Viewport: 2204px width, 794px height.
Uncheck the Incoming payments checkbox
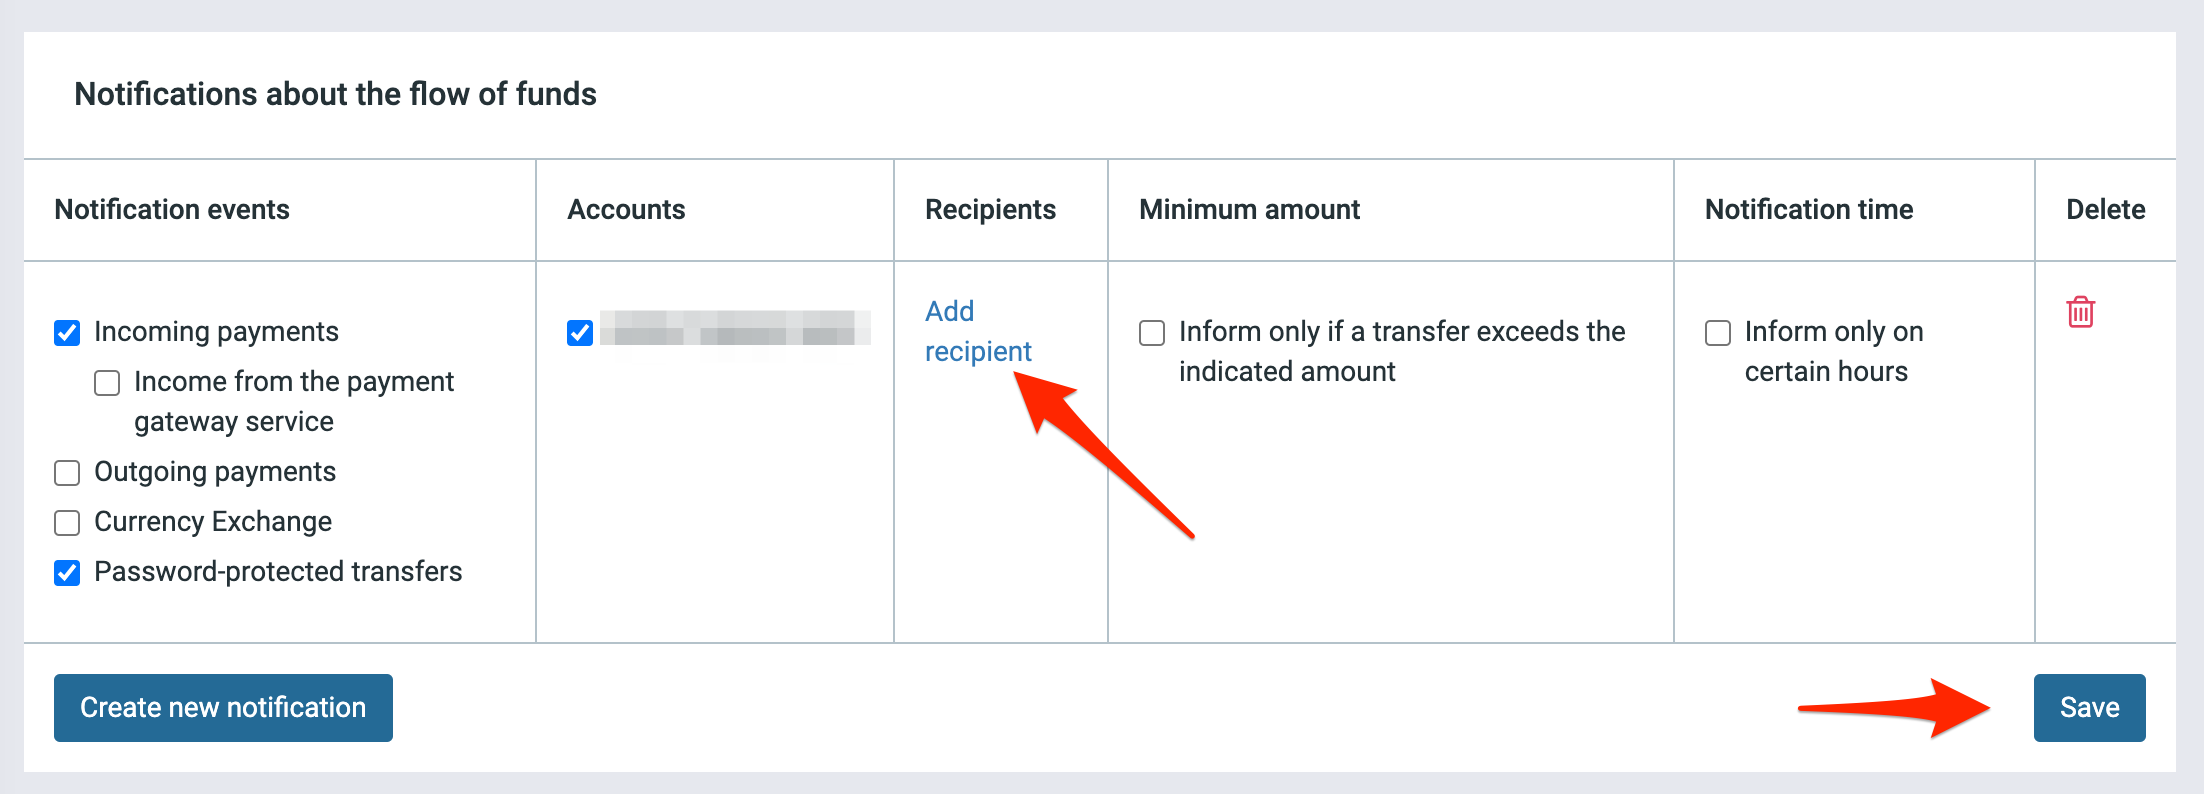[x=67, y=333]
